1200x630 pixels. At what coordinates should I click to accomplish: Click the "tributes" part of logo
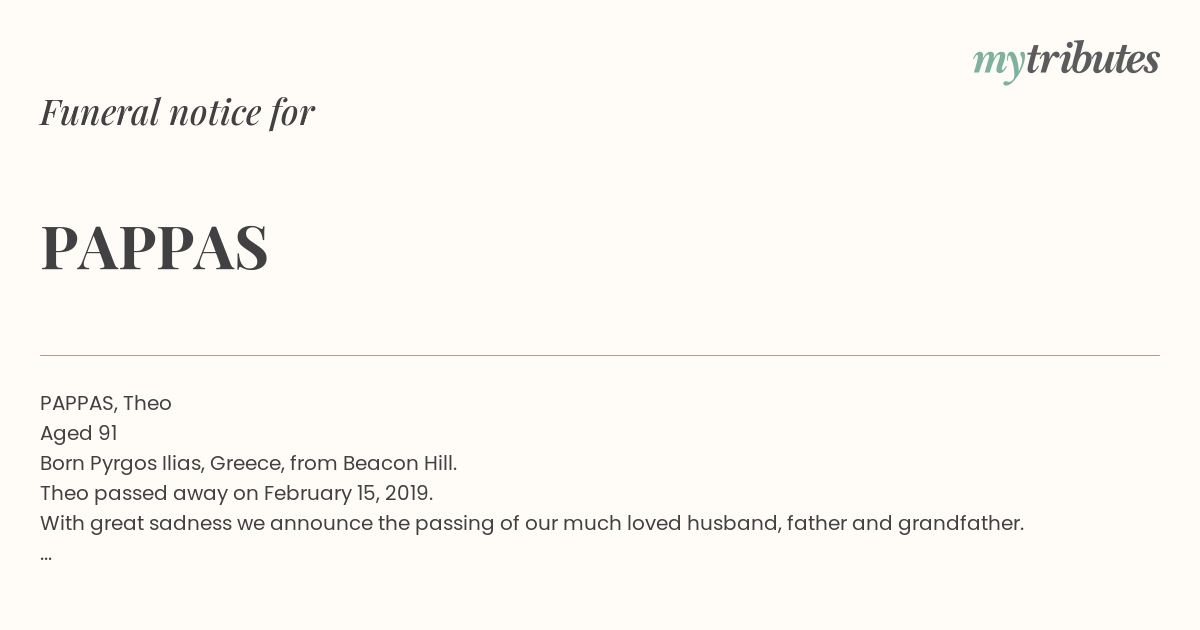pyautogui.click(x=1093, y=60)
